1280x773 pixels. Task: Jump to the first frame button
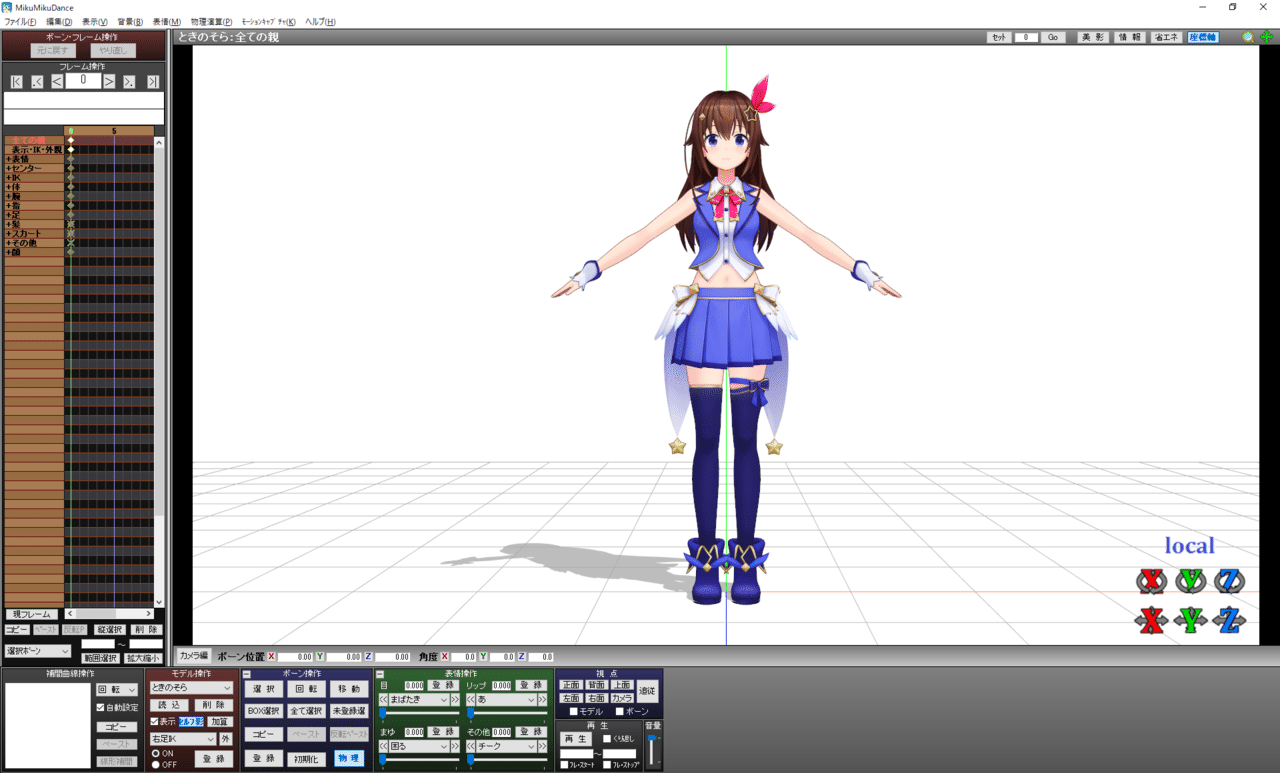17,82
